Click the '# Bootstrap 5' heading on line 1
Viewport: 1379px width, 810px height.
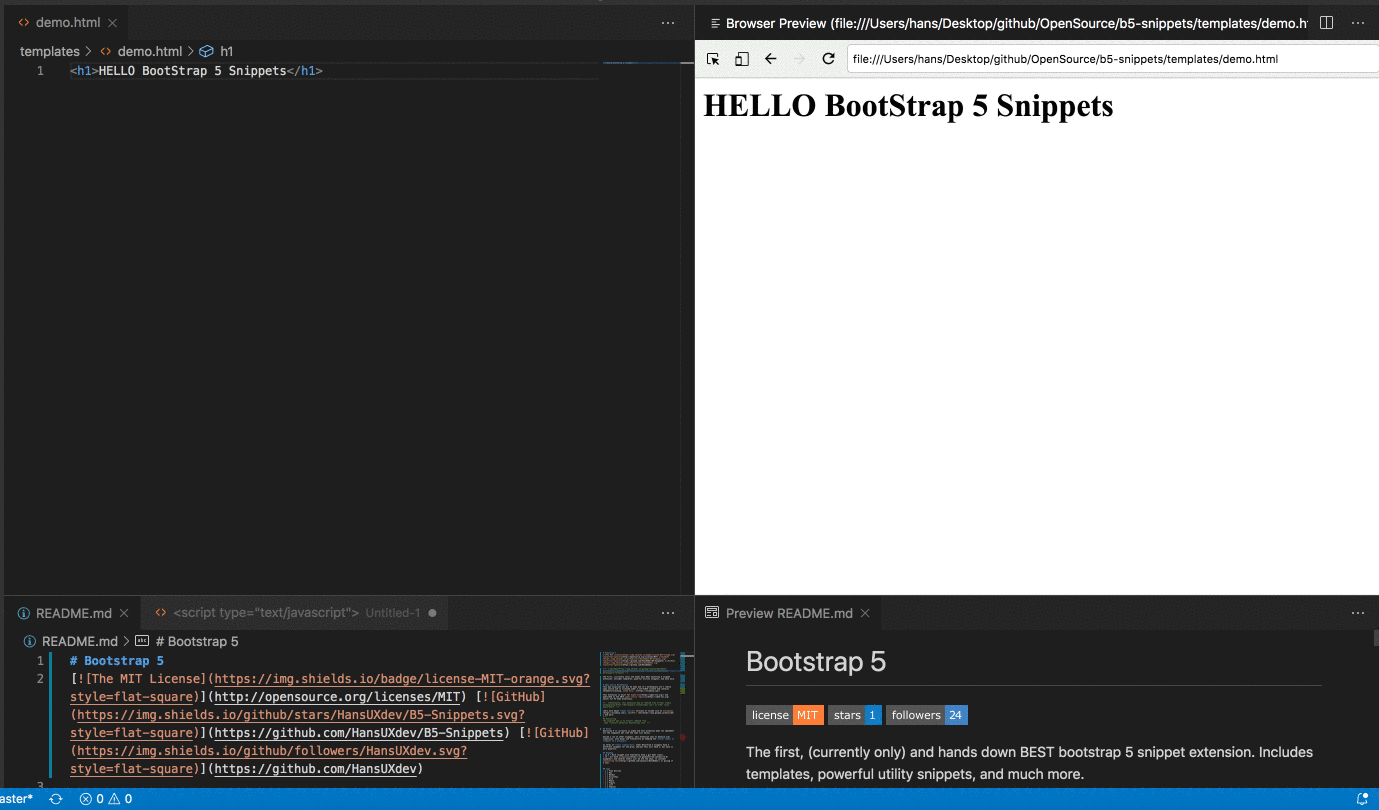pyautogui.click(x=117, y=661)
